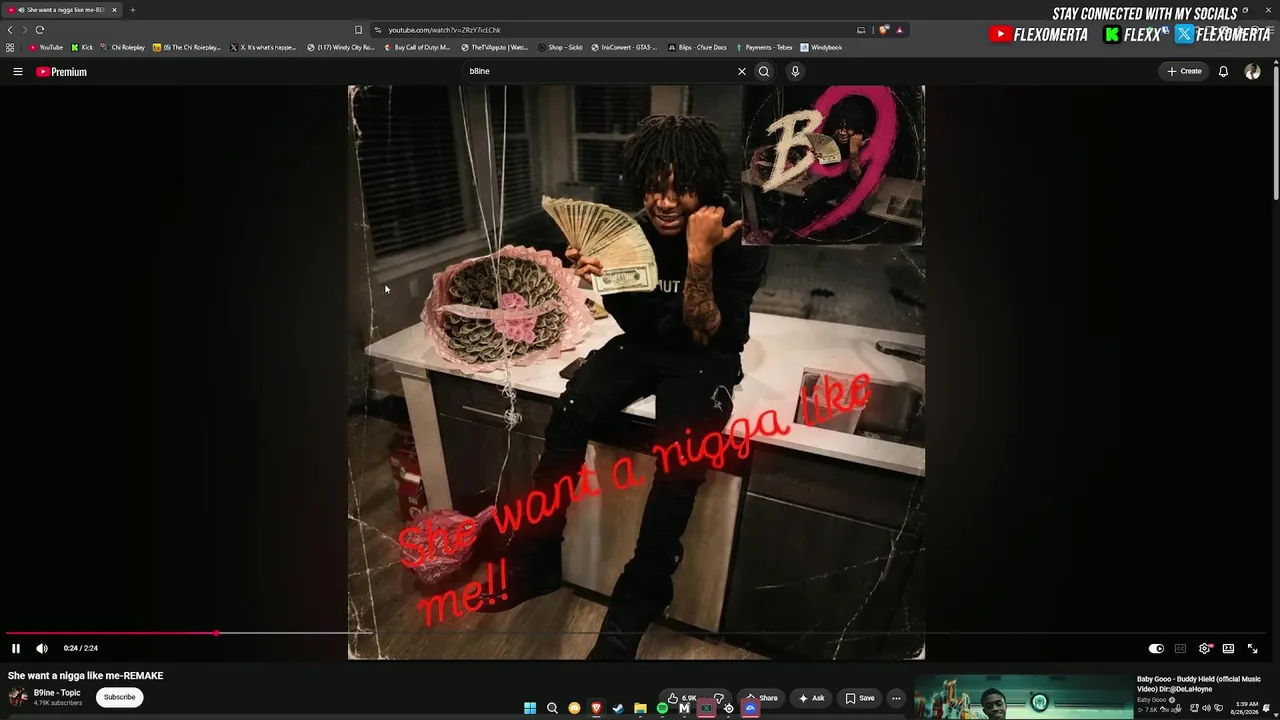The width and height of the screenshot is (1280, 720).
Task: Open Steam from the taskbar
Action: (618, 708)
